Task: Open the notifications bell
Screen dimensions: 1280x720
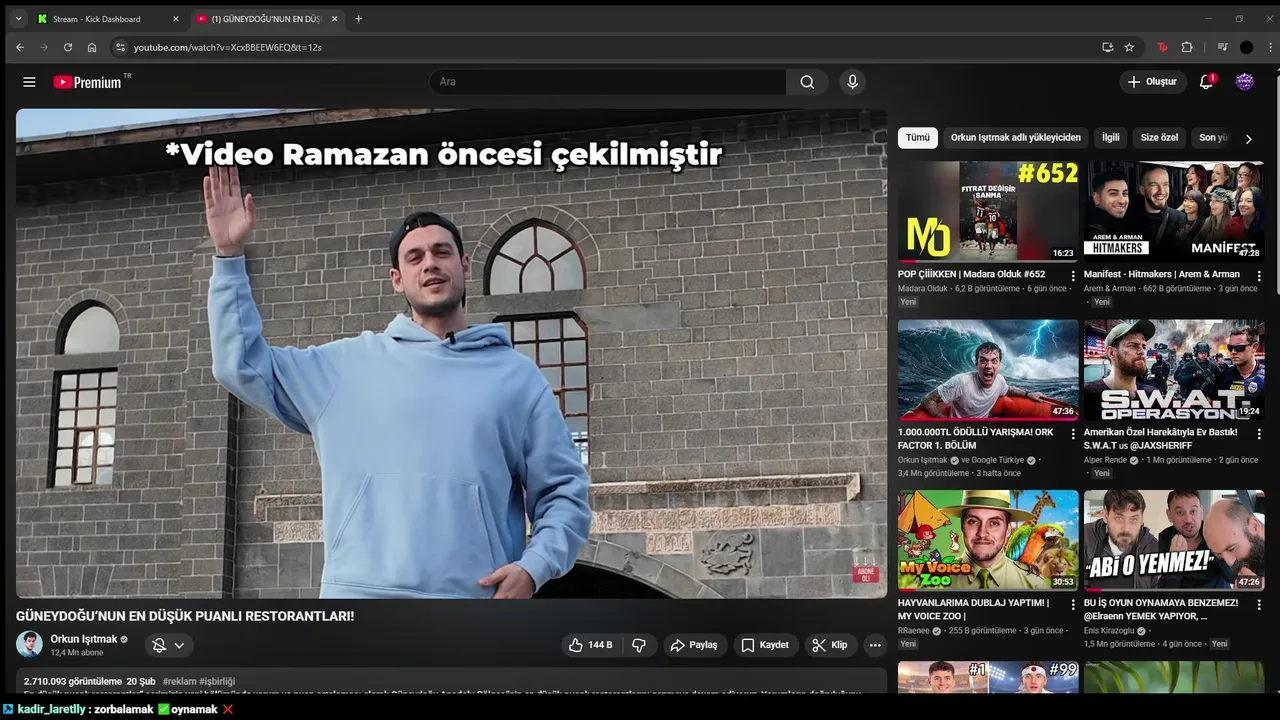Action: tap(1206, 82)
